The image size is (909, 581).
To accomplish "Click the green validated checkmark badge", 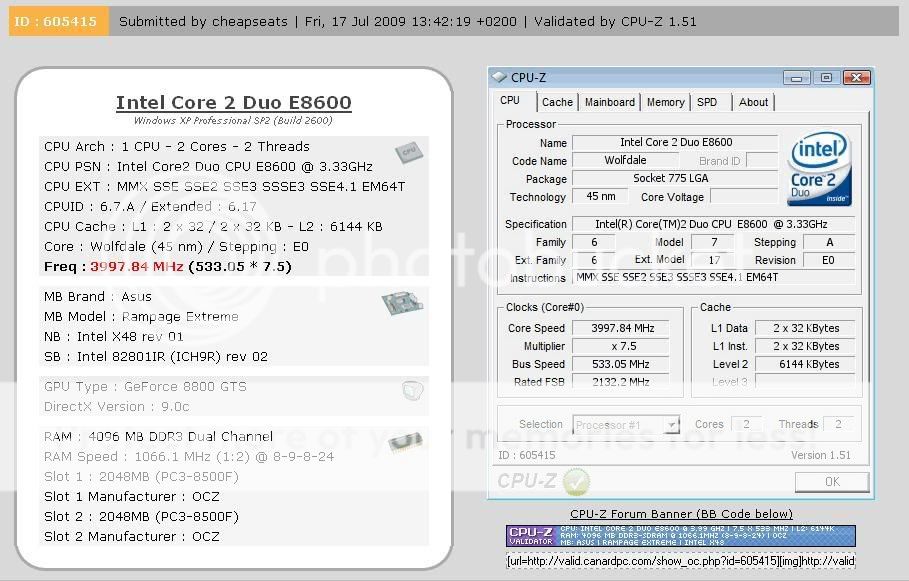I will (x=576, y=481).
